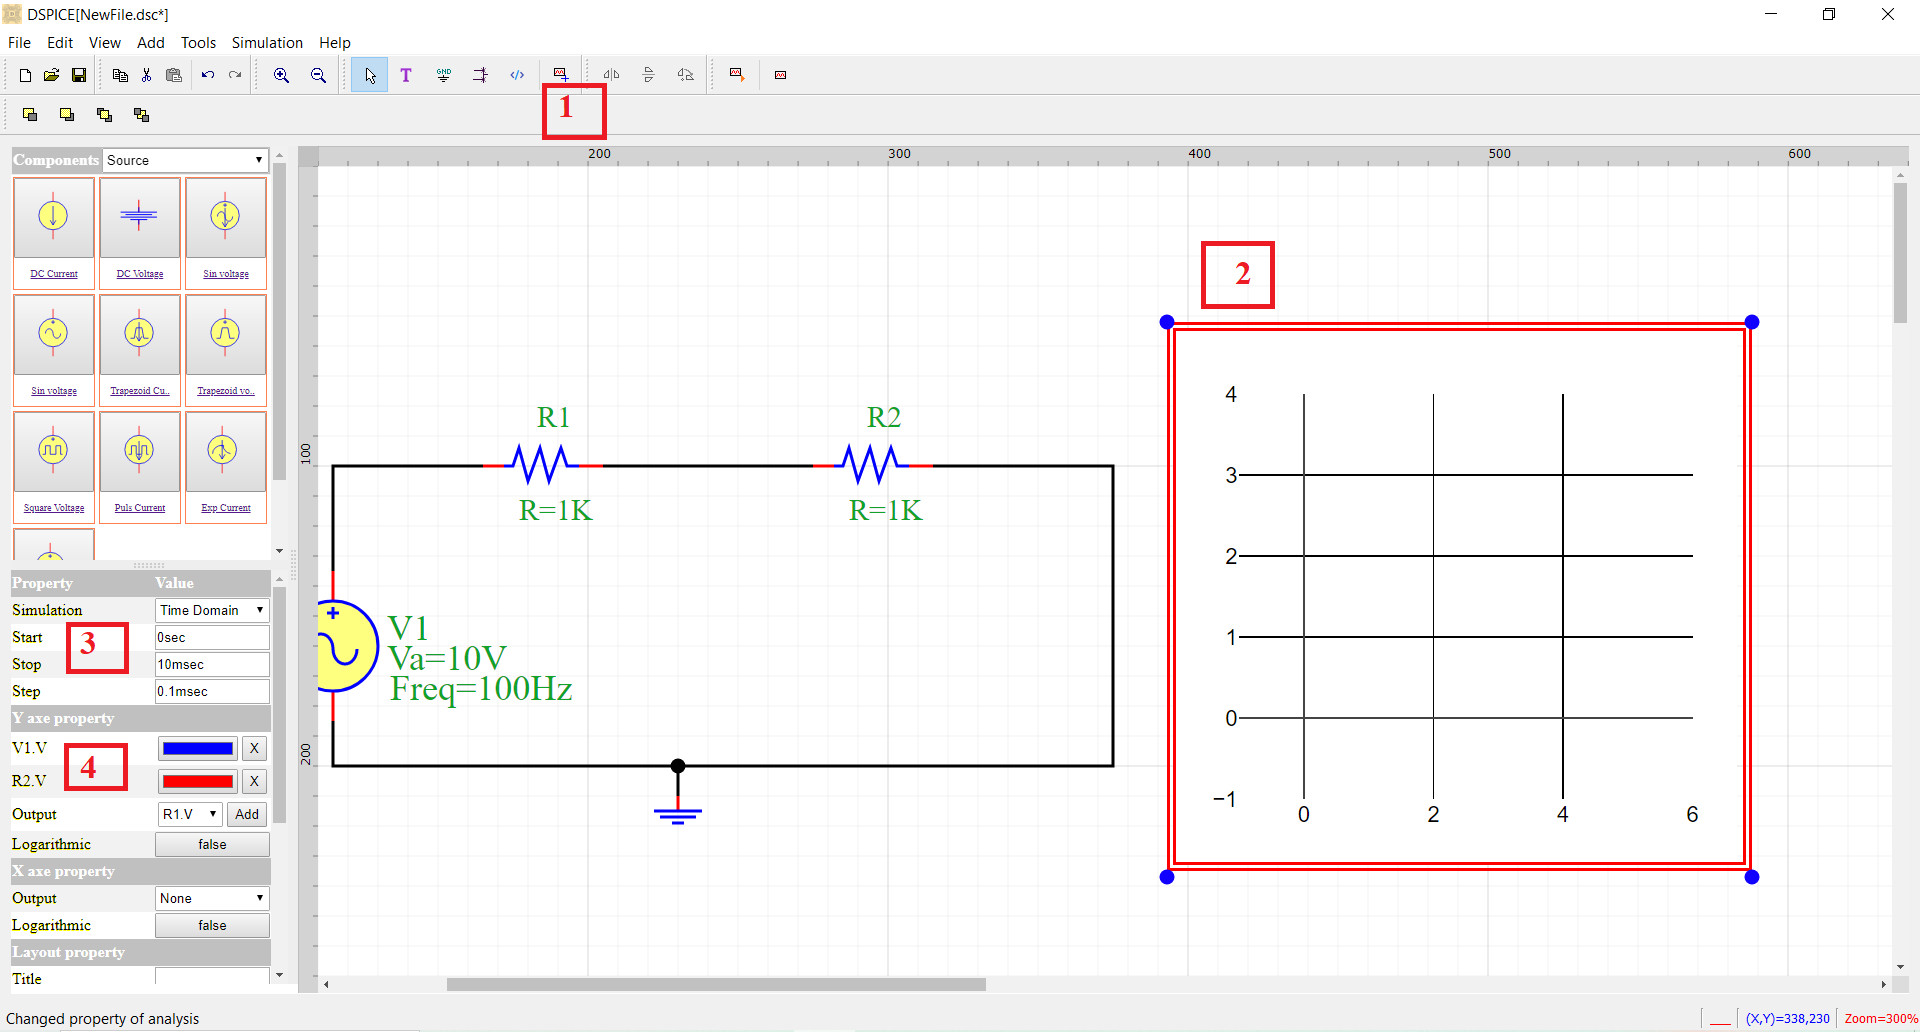Click the add plot icon in toolbar
The height and width of the screenshot is (1032, 1920).
[561, 75]
